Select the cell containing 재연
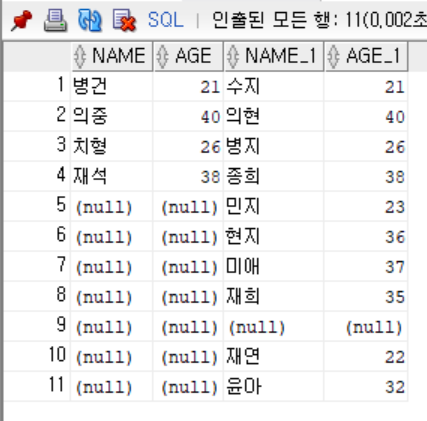427x421 pixels. tap(274, 356)
